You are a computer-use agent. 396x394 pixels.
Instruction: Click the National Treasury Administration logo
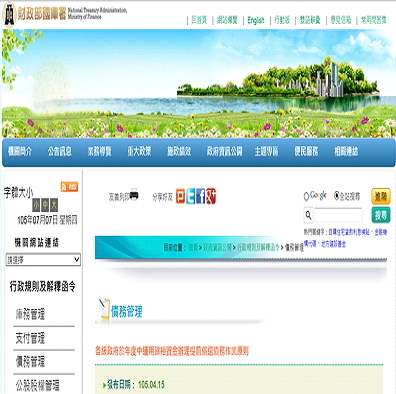(65, 14)
